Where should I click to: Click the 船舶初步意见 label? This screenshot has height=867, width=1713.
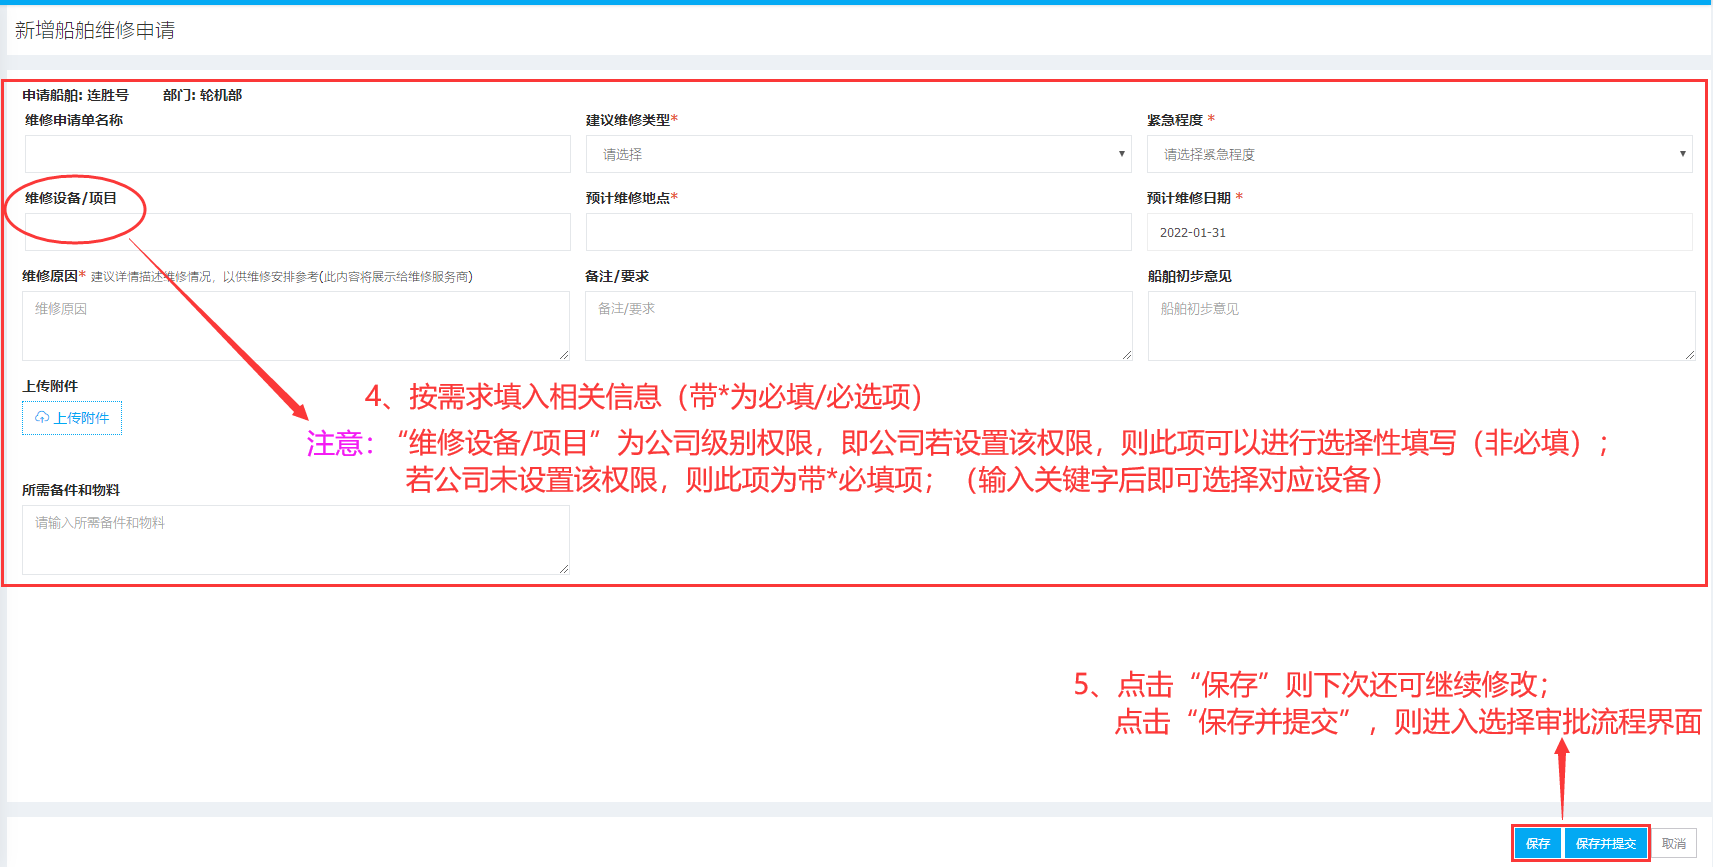[1190, 276]
